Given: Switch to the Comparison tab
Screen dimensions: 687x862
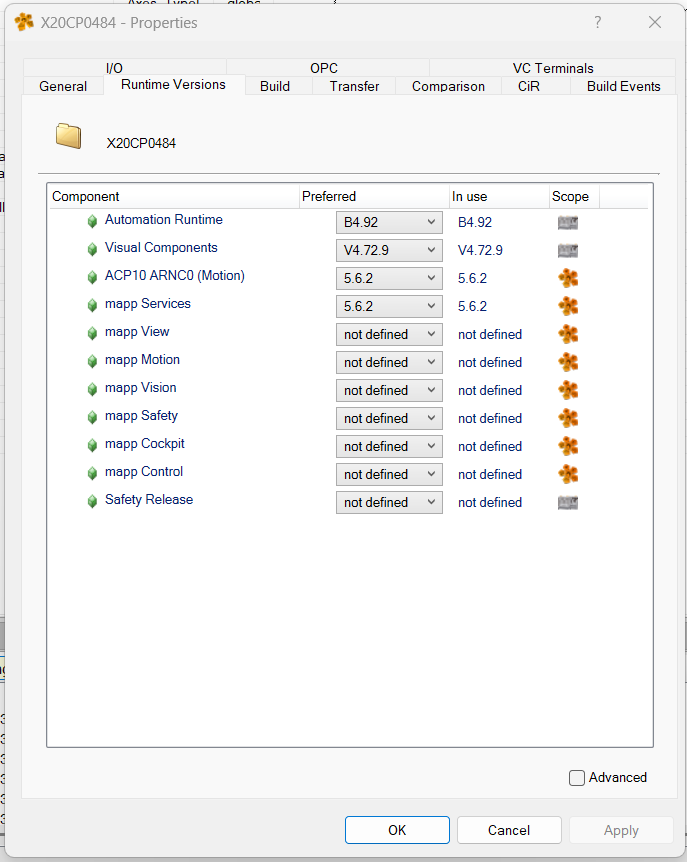Looking at the screenshot, I should [448, 86].
